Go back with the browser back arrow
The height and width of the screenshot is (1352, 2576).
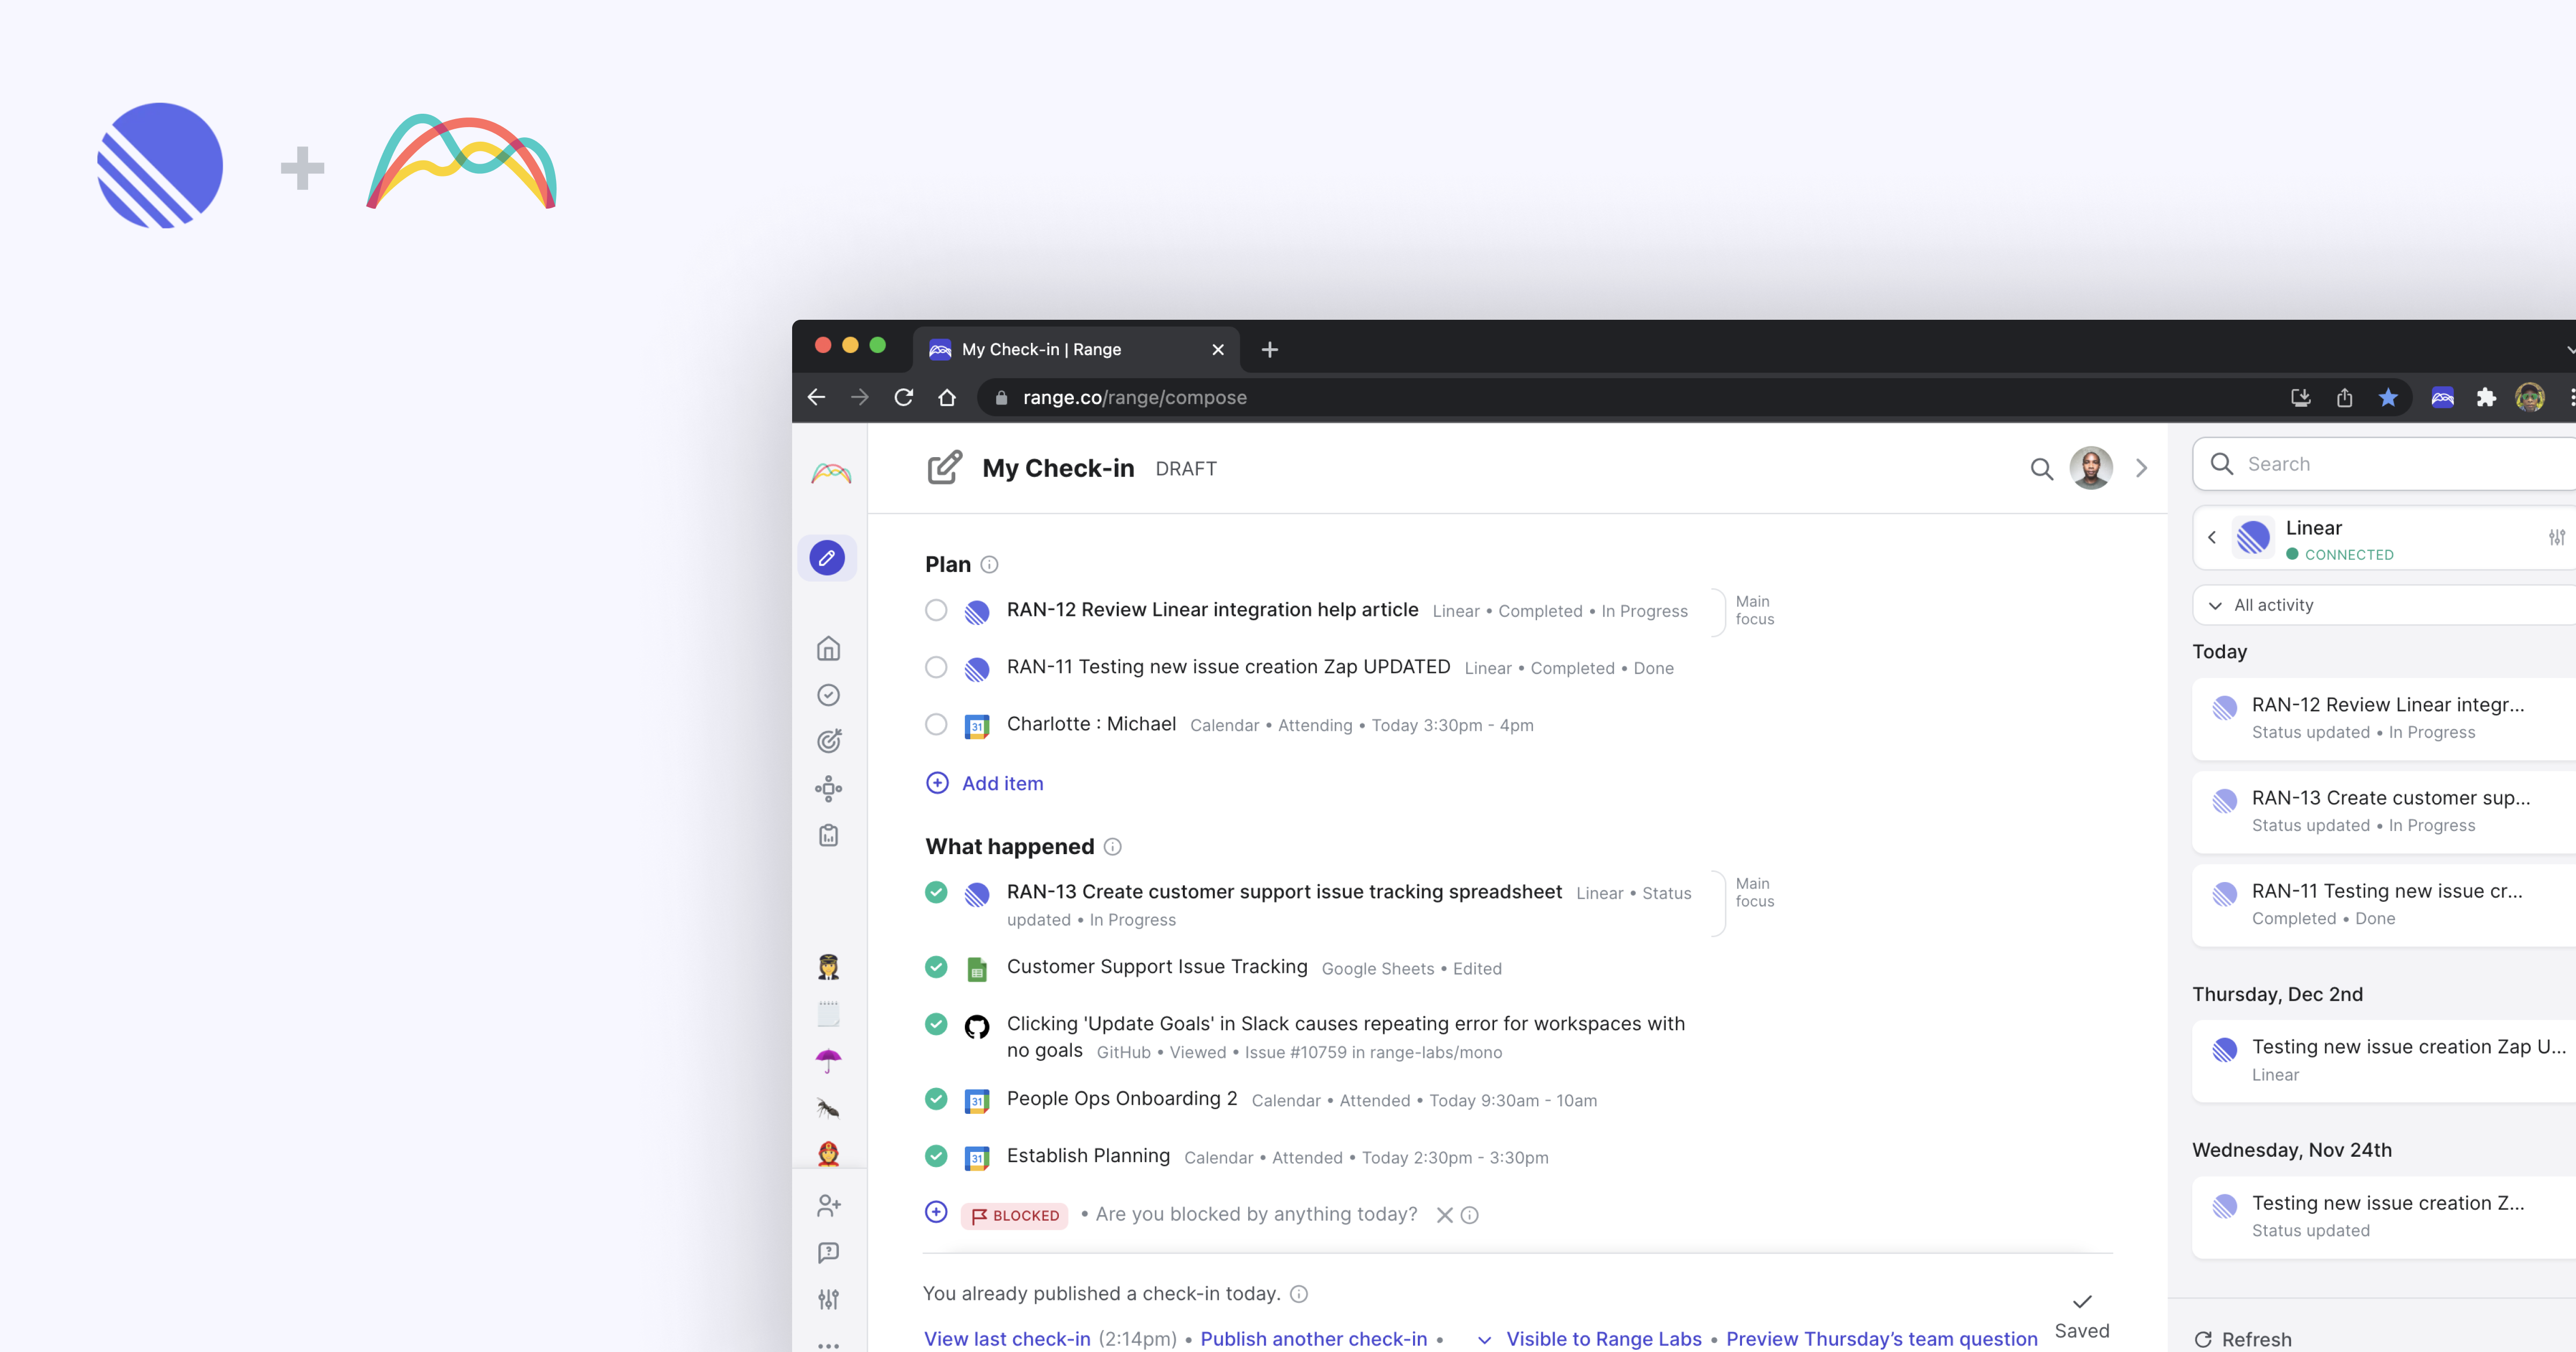[x=816, y=397]
